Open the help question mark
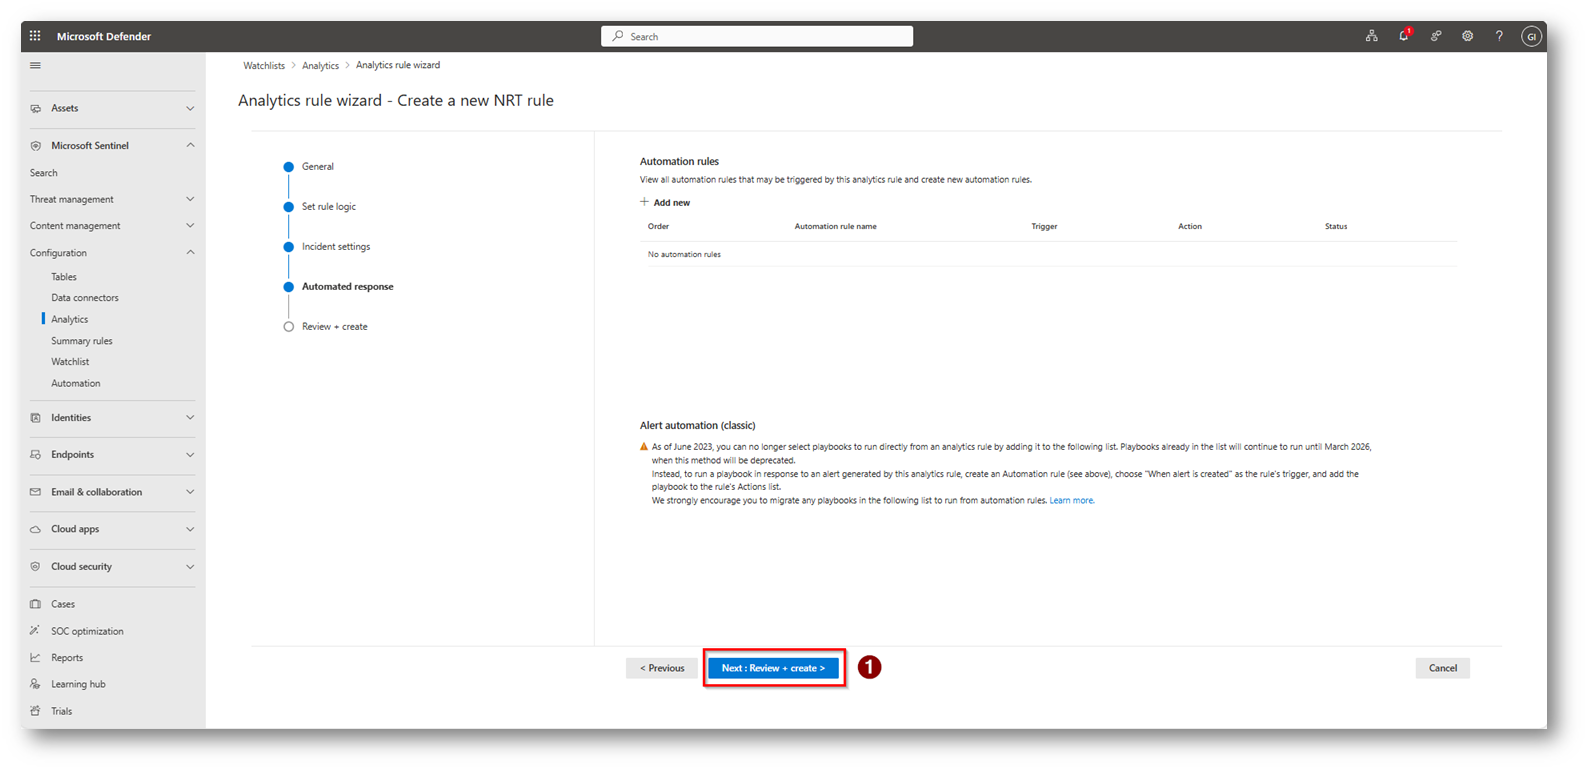Screen dimensions: 1589x771 pos(1499,36)
